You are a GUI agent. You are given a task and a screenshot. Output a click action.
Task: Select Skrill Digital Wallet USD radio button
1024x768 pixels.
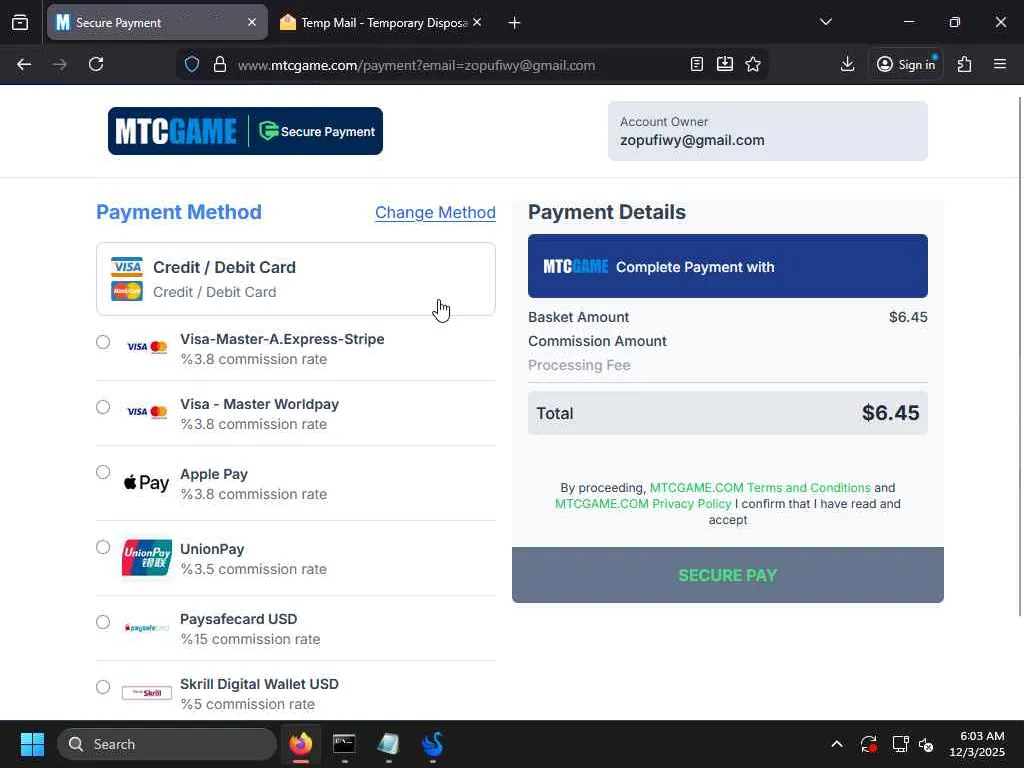pyautogui.click(x=103, y=687)
